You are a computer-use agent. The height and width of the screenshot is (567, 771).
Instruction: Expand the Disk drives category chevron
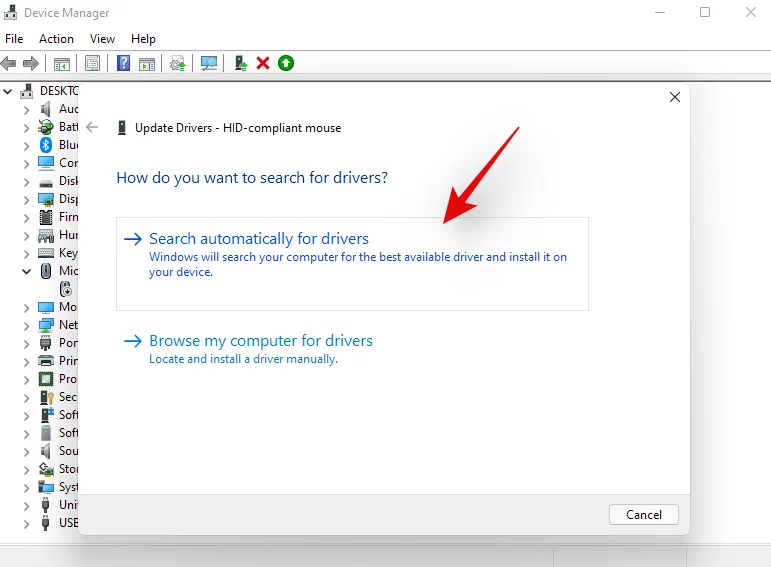point(27,181)
